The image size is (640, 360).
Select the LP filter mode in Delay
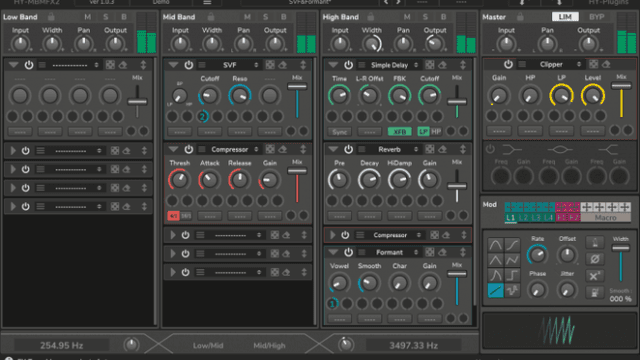(x=423, y=132)
